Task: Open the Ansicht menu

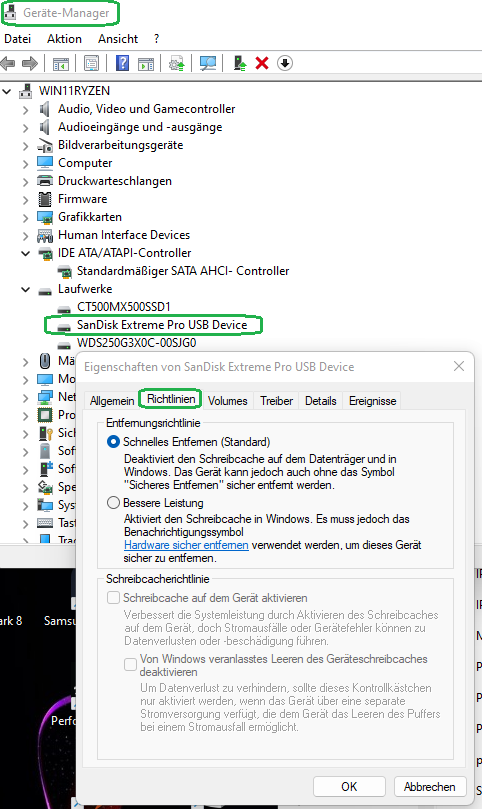Action: [118, 39]
